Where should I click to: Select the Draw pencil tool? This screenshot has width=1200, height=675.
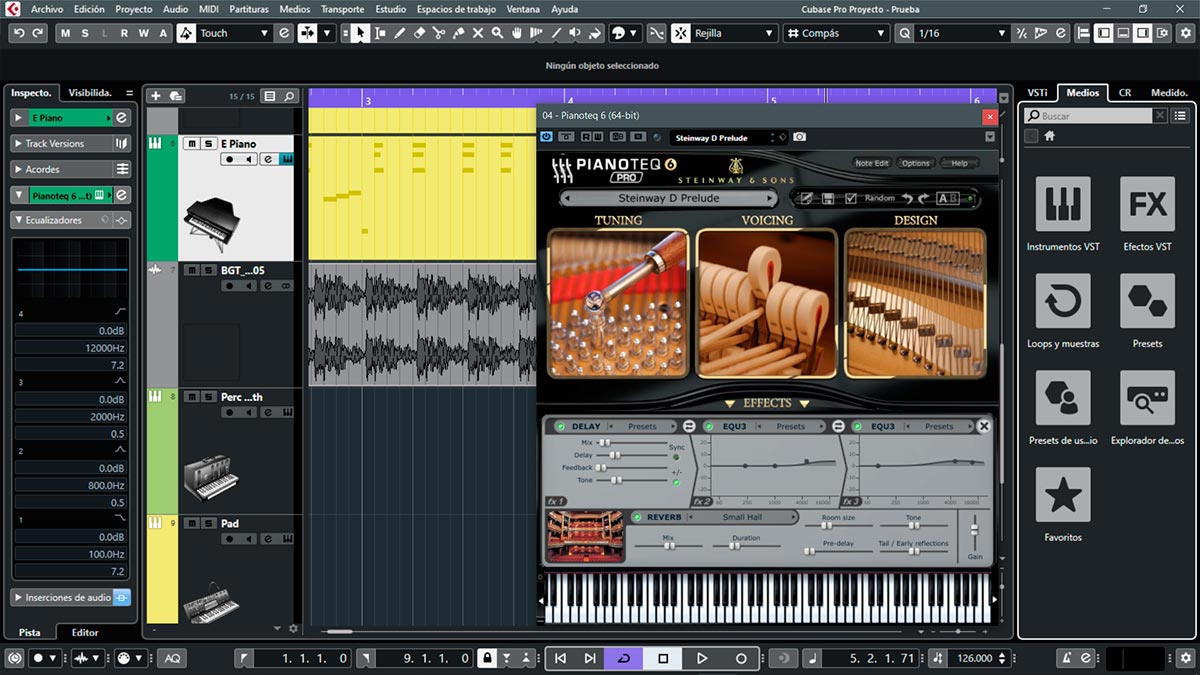pos(400,33)
